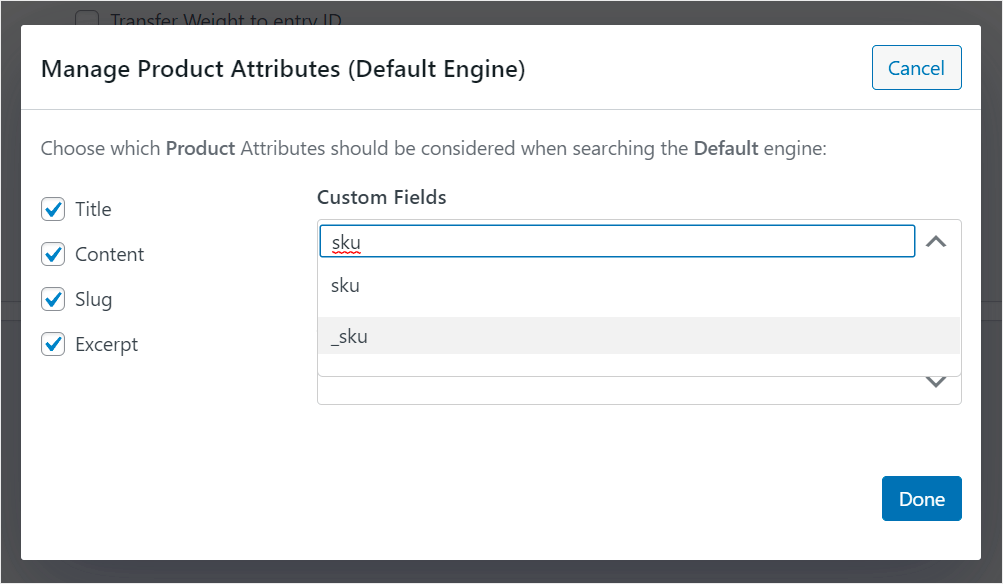Click the Slug label text
The image size is (1003, 584).
93,299
